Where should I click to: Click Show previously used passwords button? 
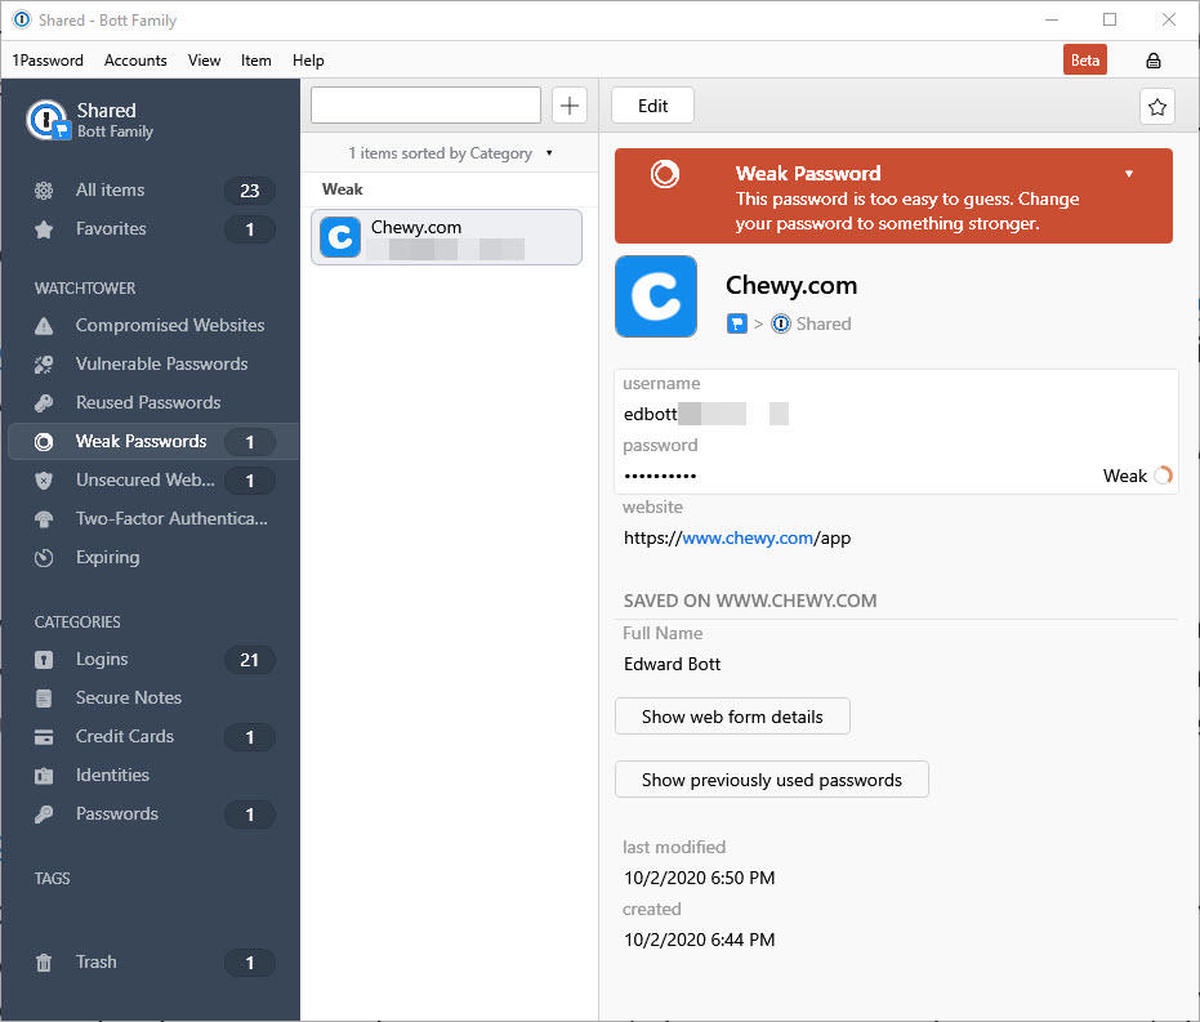pos(771,780)
